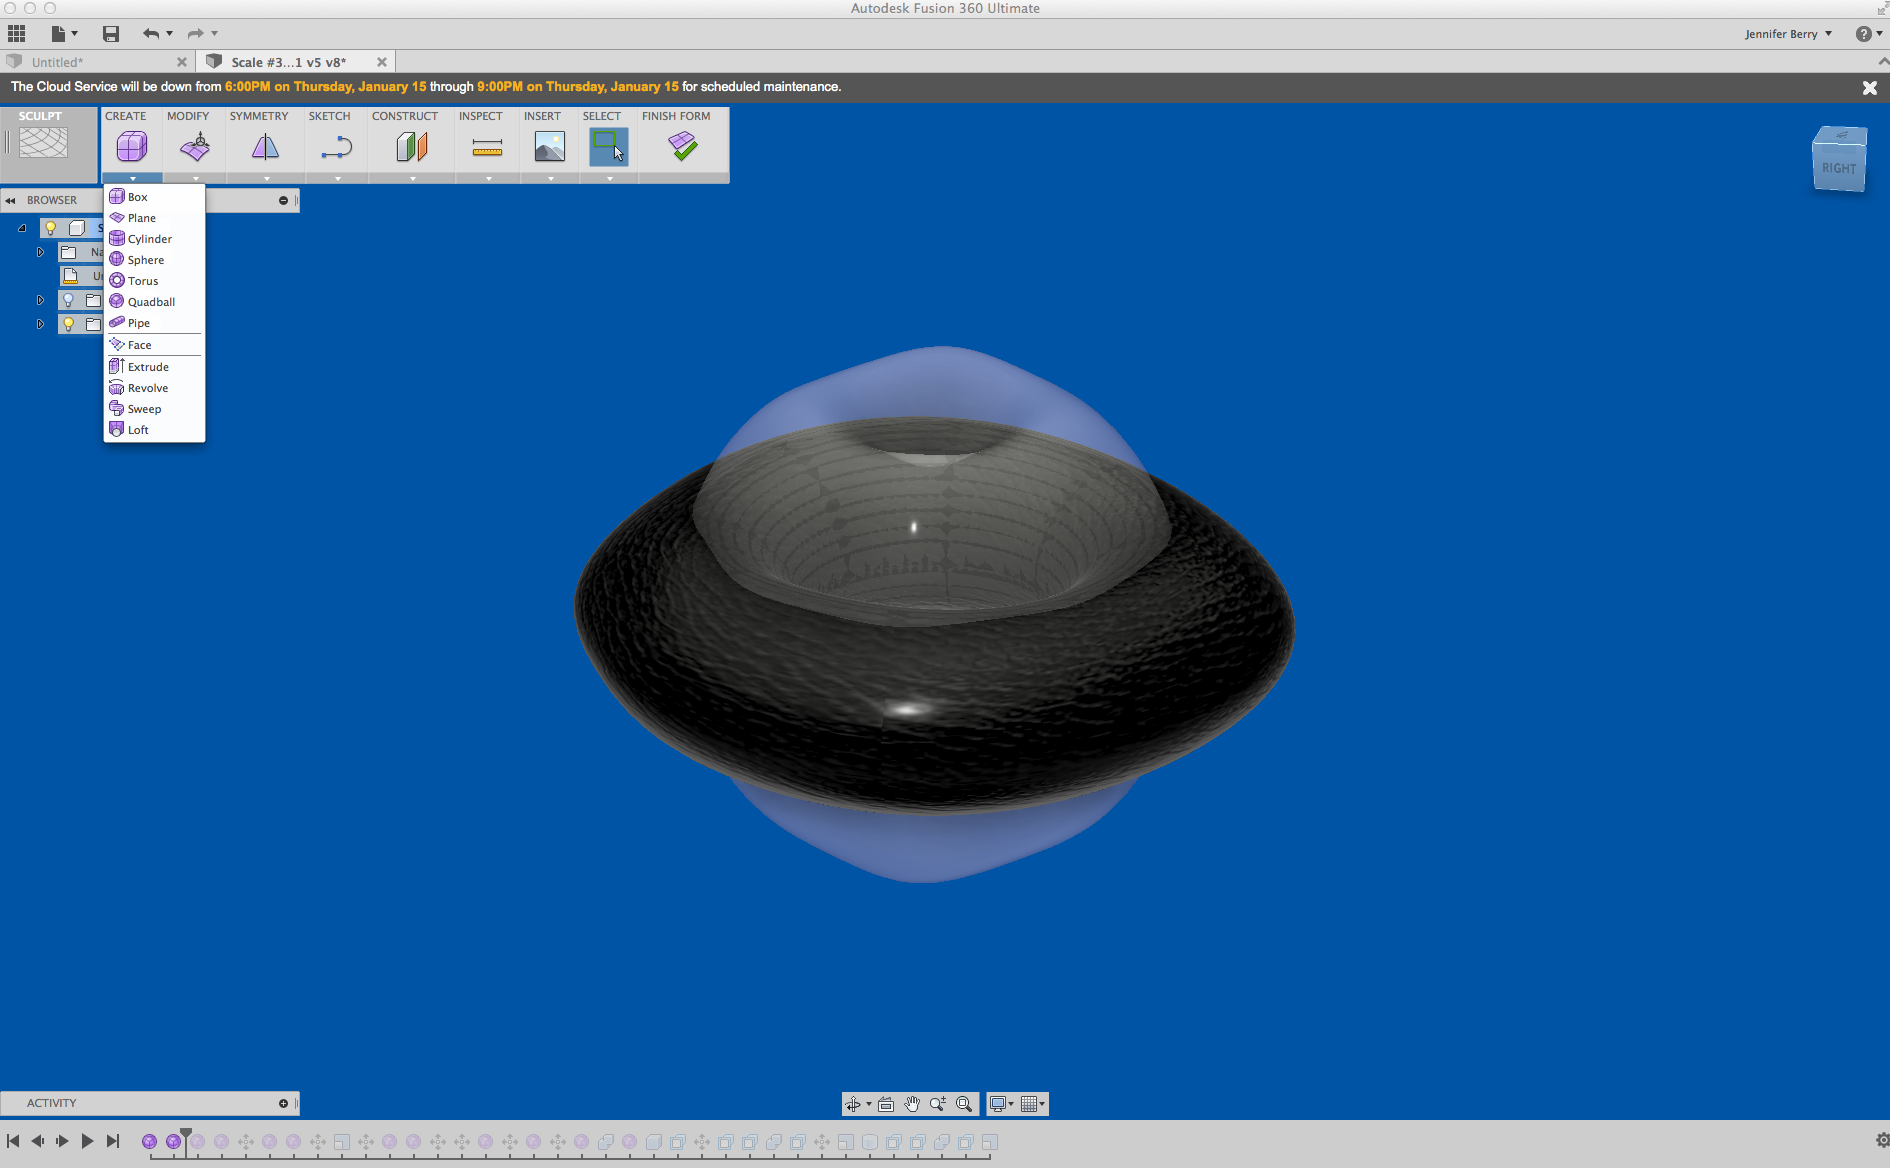
Task: Choose Extrude in the Create menu
Action: click(155, 367)
